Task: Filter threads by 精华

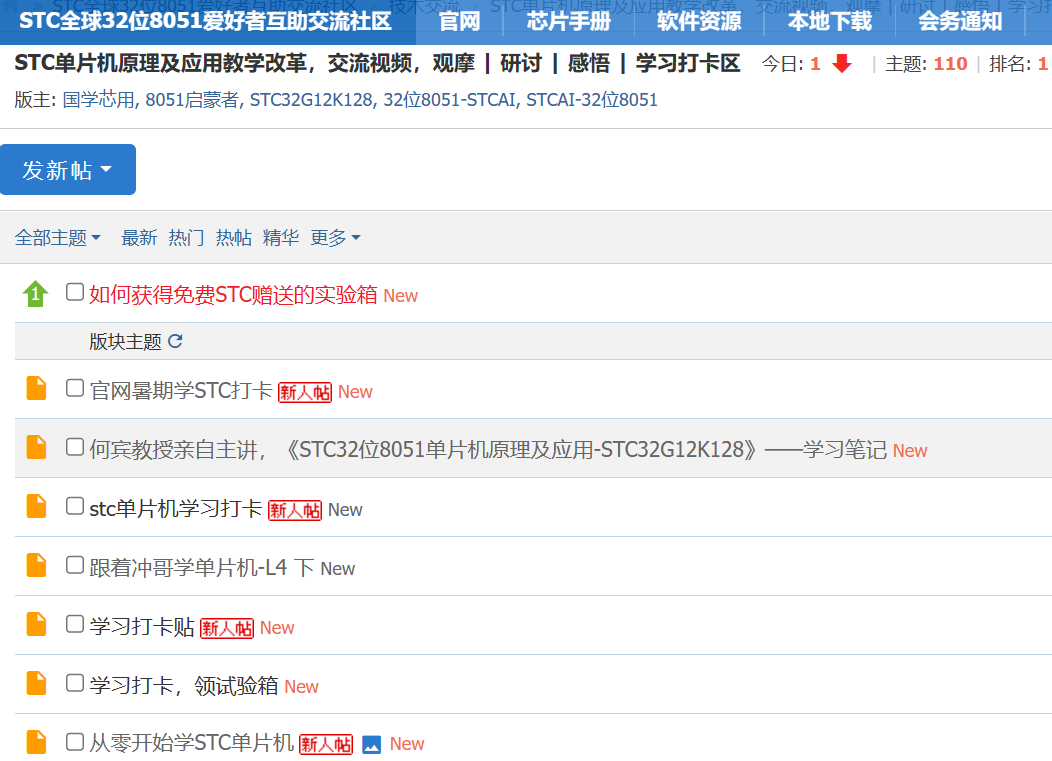Action: coord(281,238)
